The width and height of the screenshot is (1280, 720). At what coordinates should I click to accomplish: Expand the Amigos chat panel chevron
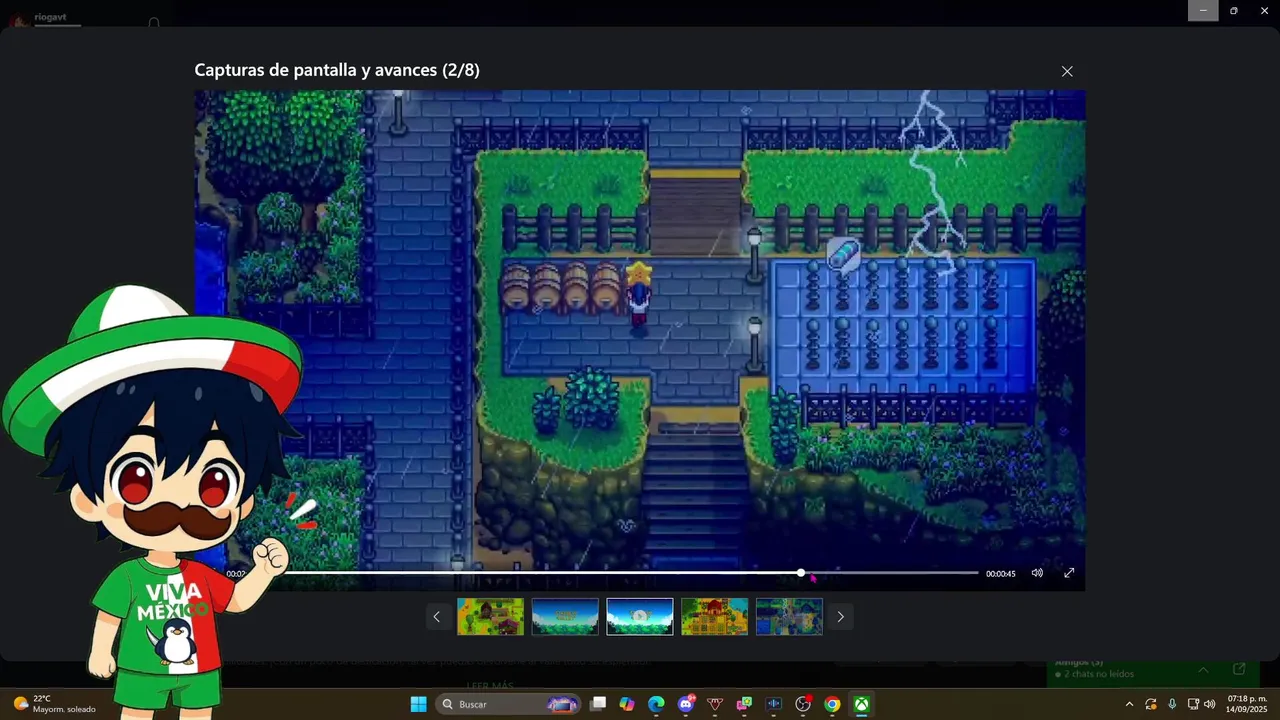pyautogui.click(x=1203, y=669)
